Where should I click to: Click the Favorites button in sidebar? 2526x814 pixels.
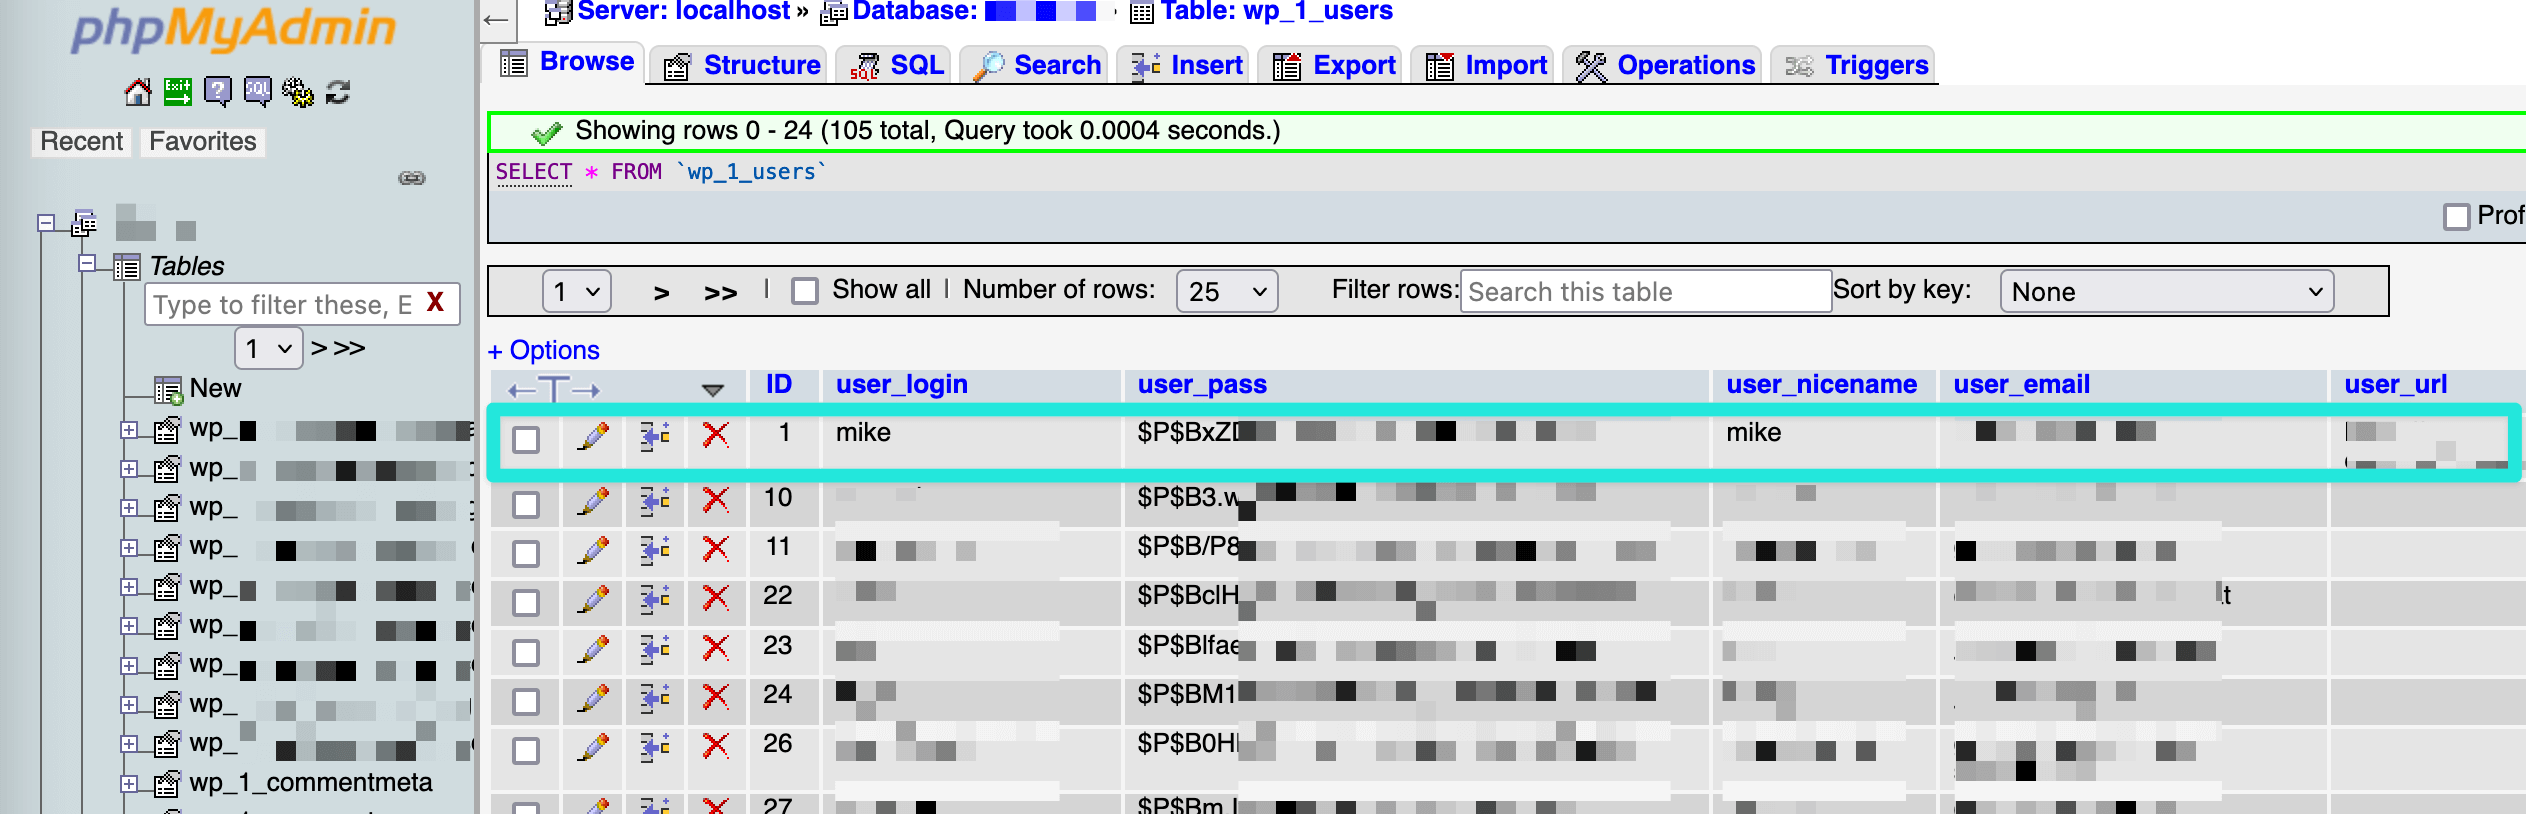coord(203,141)
